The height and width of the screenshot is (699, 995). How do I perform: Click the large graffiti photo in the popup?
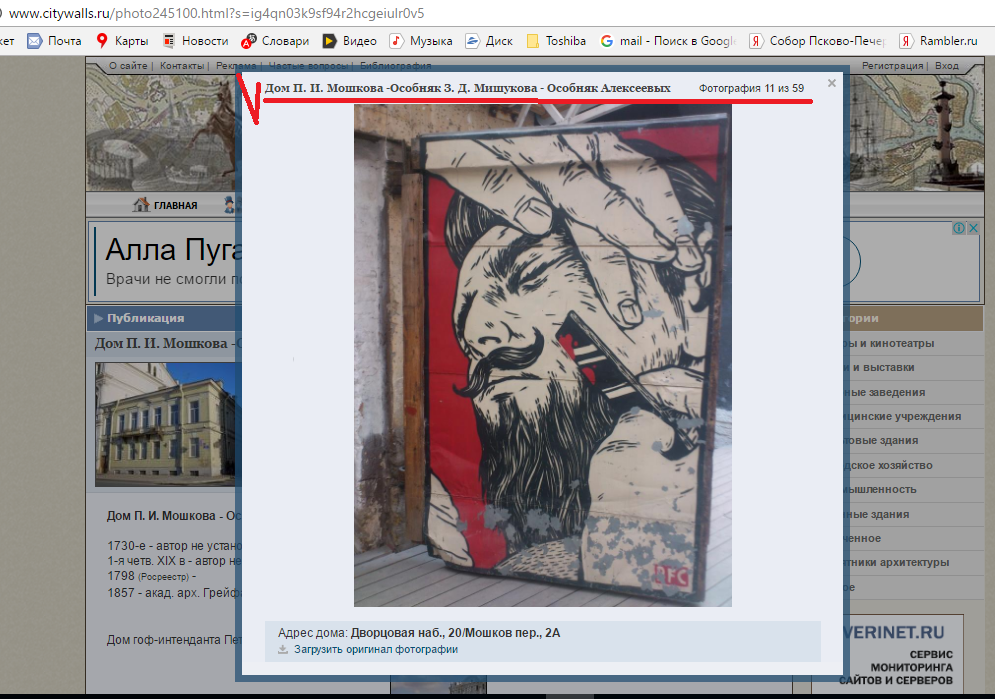(x=543, y=355)
